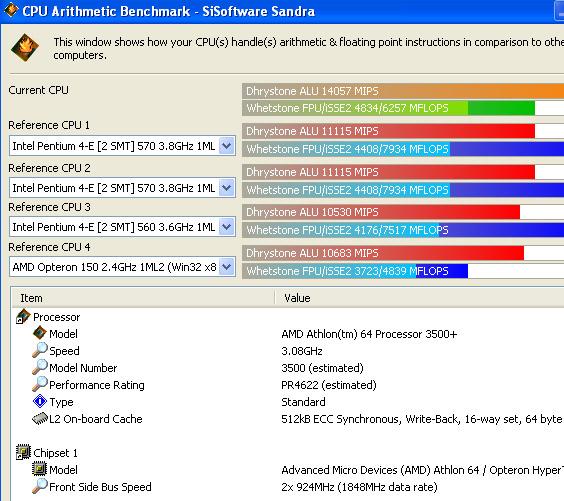The image size is (564, 501).
Task: Select the Chipset 1 category icon
Action: (23, 452)
